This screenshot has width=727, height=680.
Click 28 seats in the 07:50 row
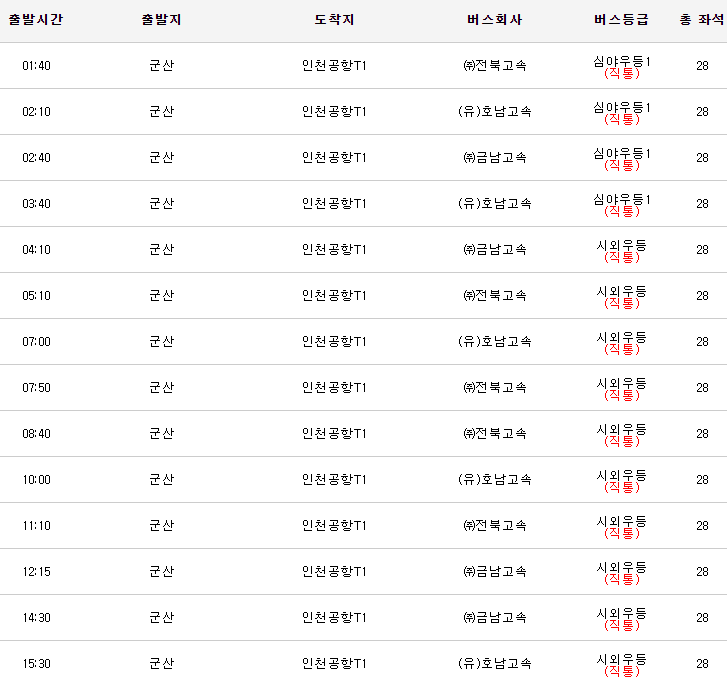click(x=702, y=388)
